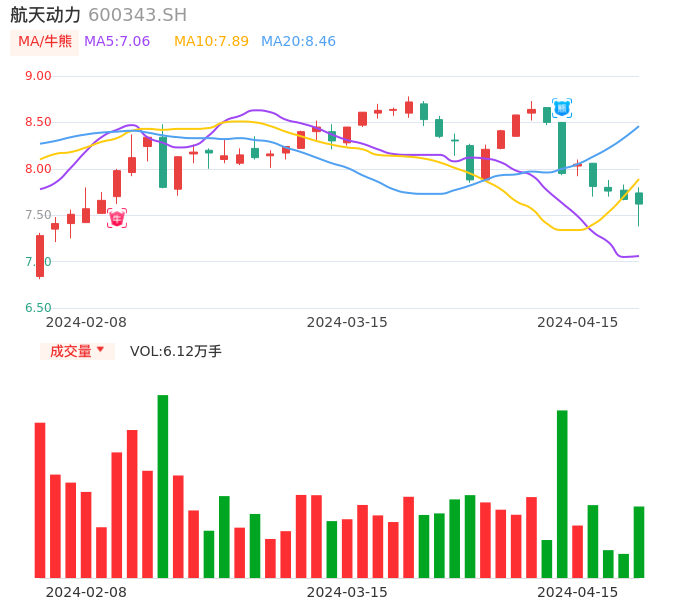686x606 pixels.
Task: Toggle the MA10:7.89 legend line
Action: 211,42
